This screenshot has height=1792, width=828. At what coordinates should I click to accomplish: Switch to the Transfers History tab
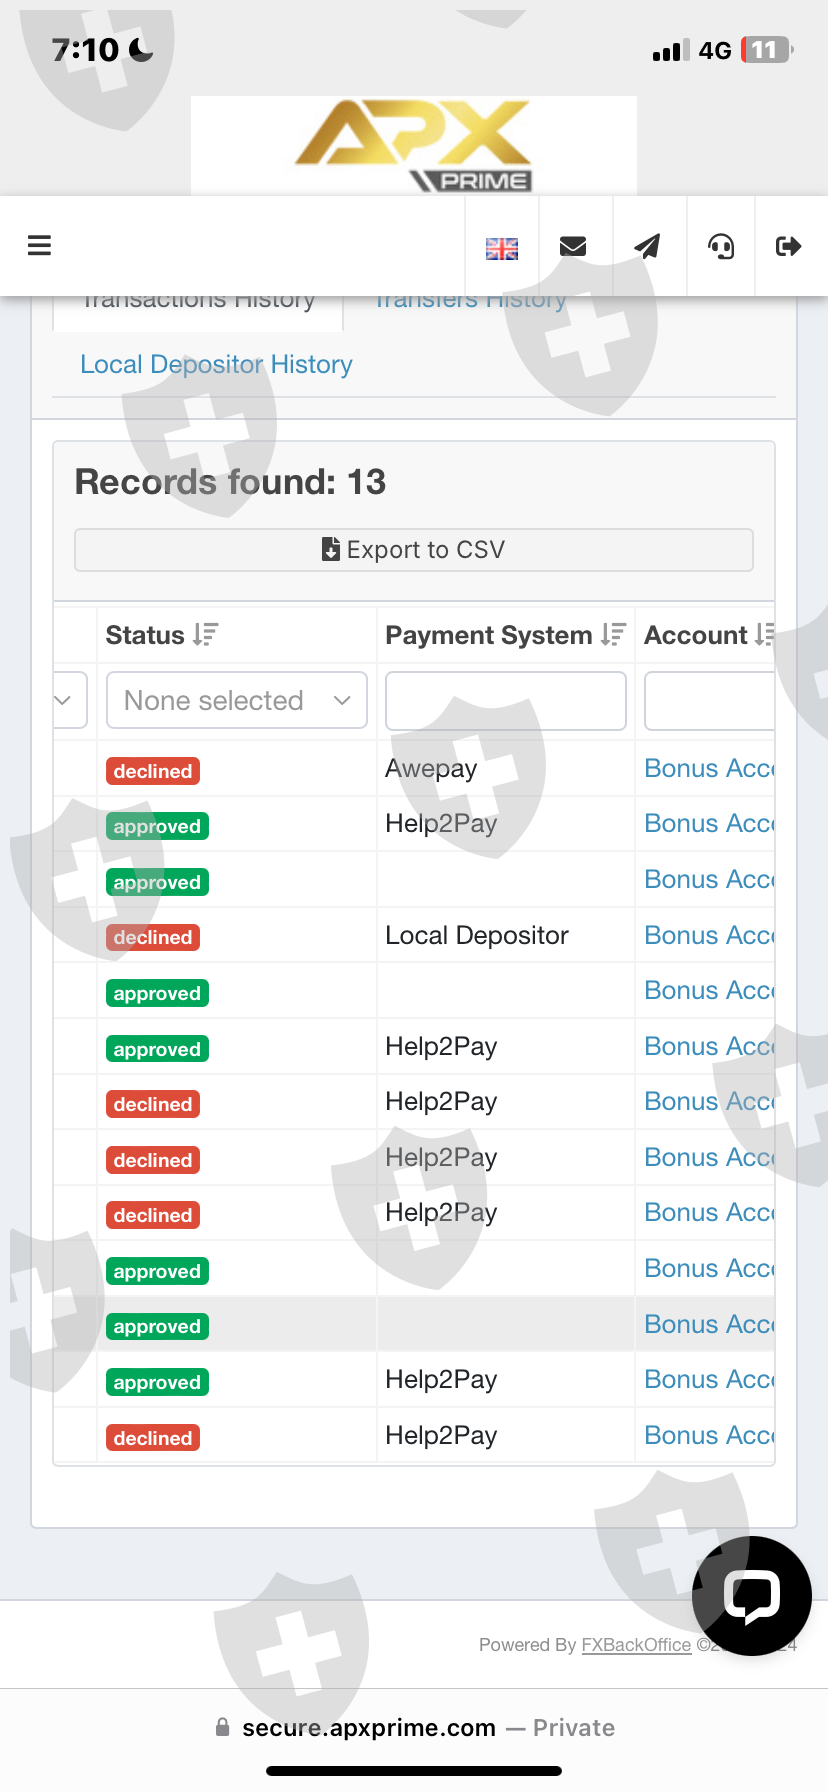point(471,301)
